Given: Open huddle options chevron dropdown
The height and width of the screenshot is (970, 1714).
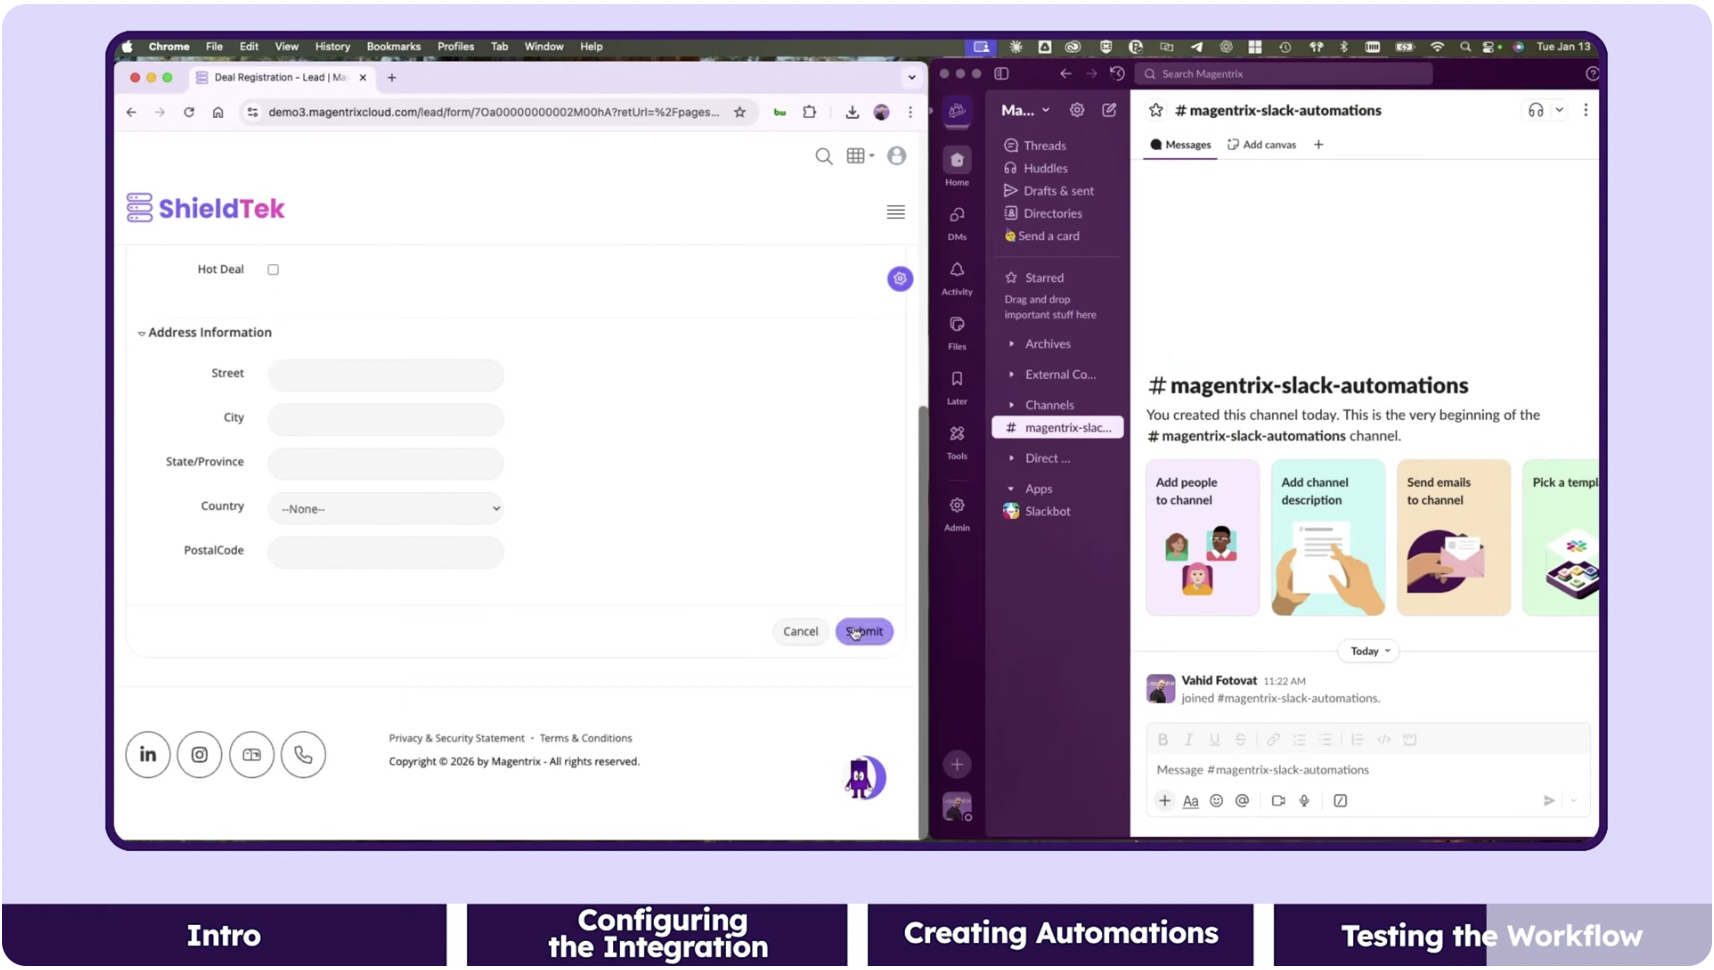Looking at the screenshot, I should 1559,110.
